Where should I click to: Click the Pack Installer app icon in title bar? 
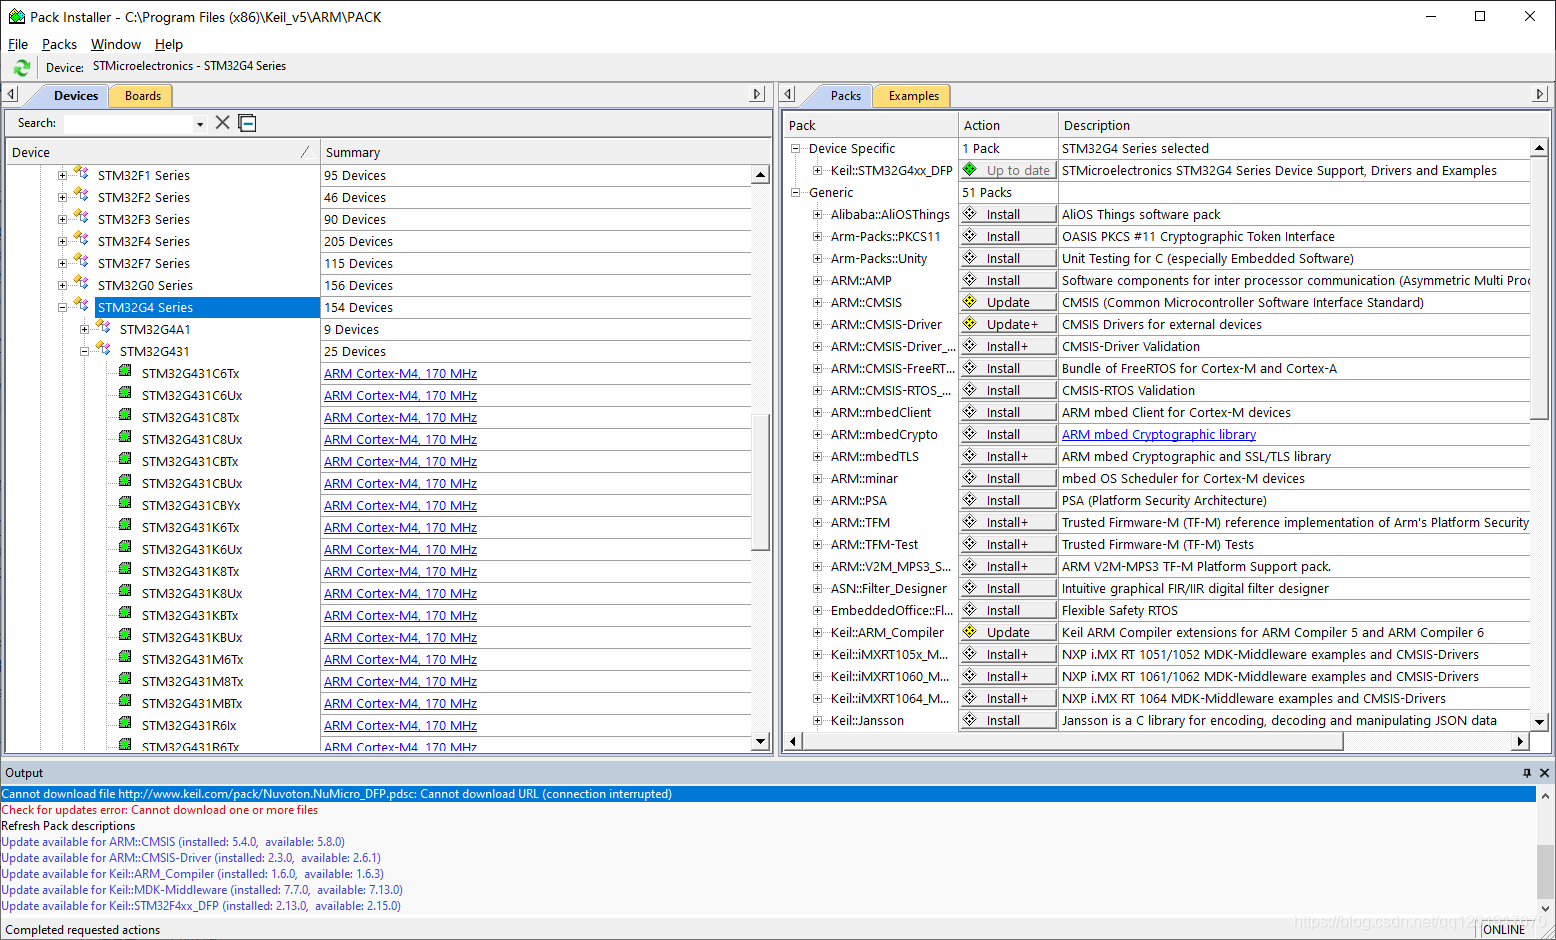pos(16,16)
